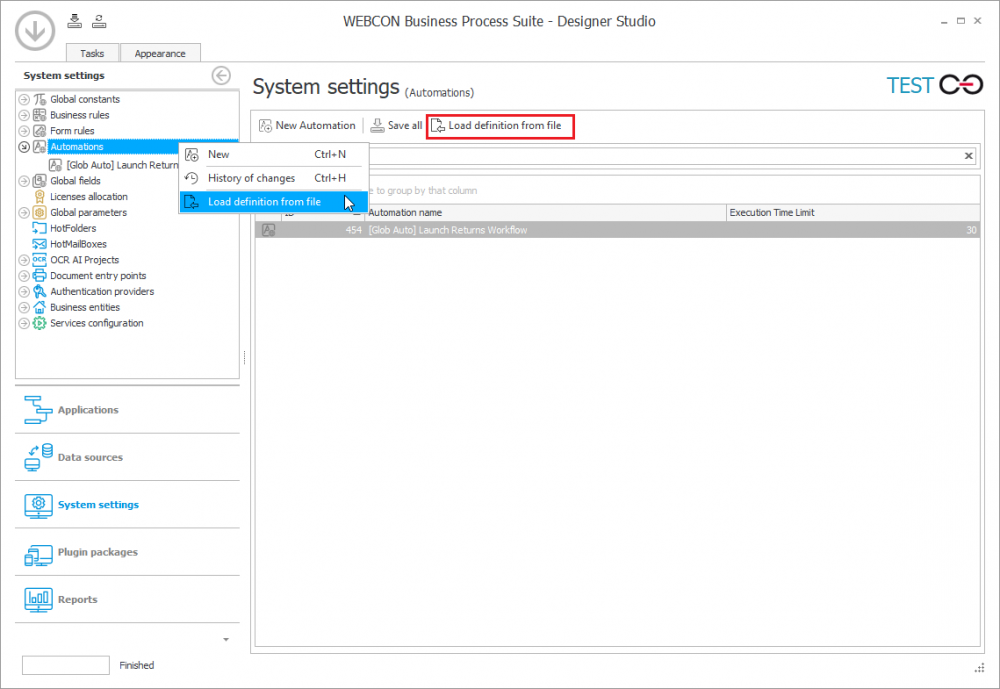This screenshot has width=1000, height=689.
Task: Select the Automations tree item
Action: [77, 147]
